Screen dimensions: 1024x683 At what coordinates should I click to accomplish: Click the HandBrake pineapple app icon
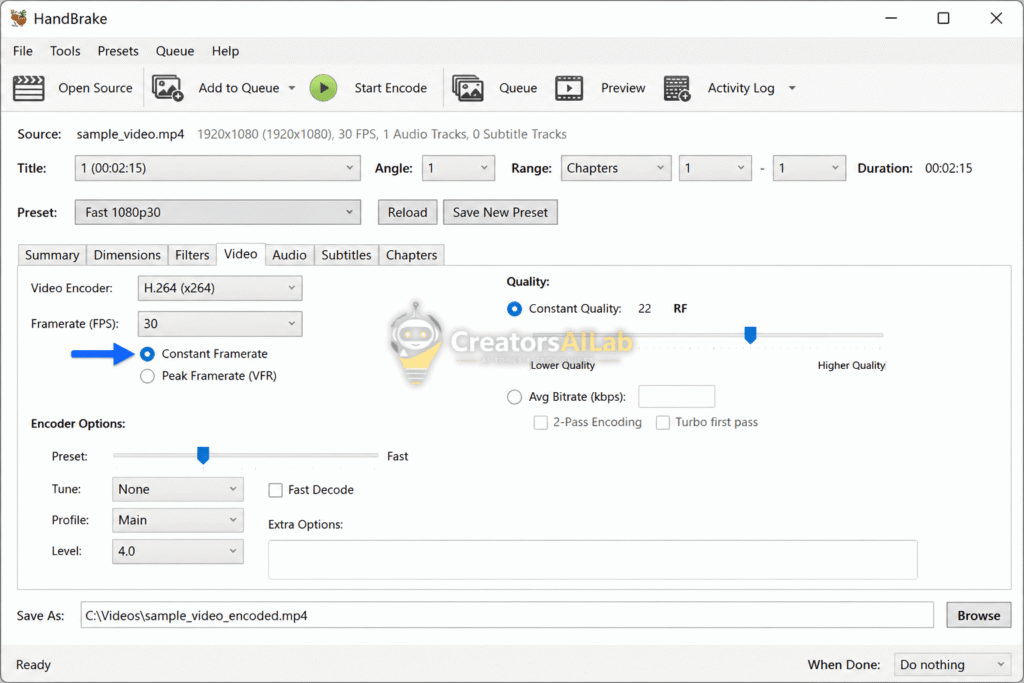(x=18, y=18)
